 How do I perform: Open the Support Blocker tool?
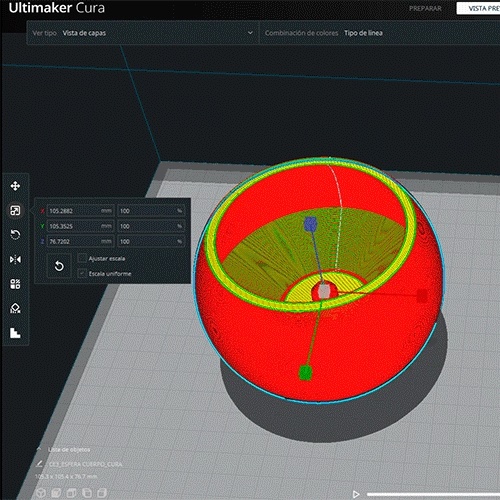pos(15,308)
